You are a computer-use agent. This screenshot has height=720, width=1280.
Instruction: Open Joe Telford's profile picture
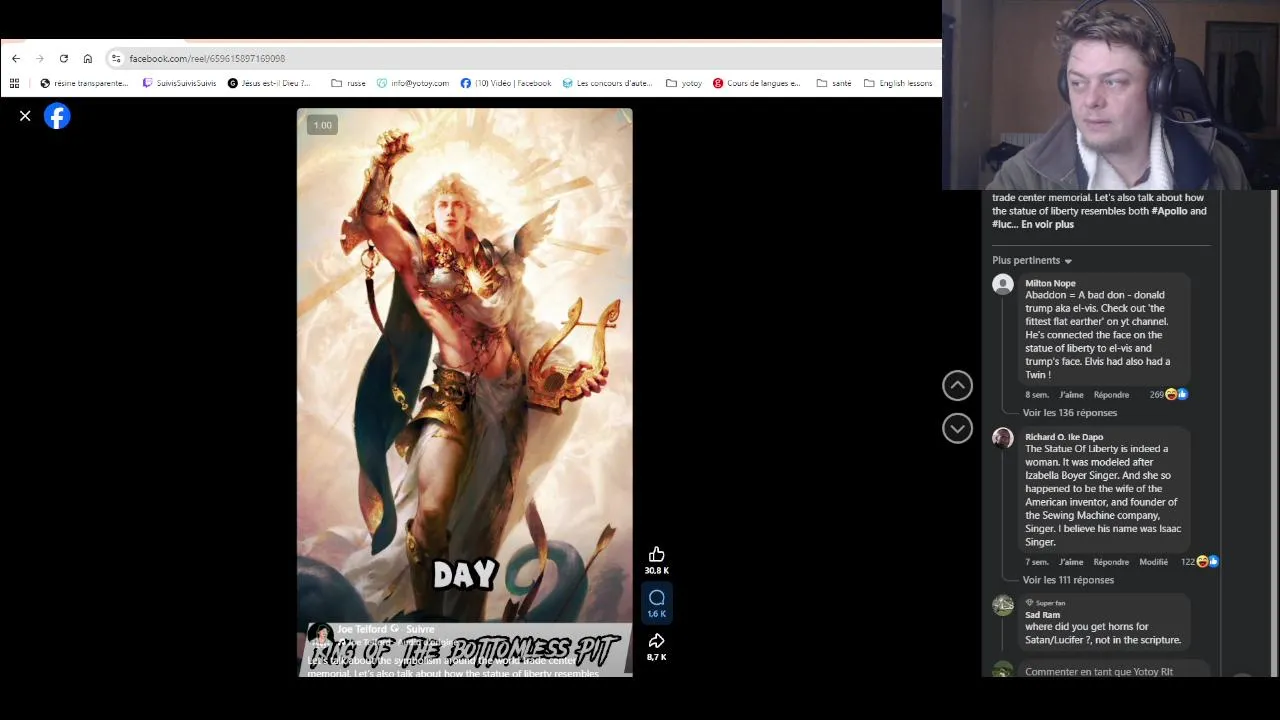[320, 635]
